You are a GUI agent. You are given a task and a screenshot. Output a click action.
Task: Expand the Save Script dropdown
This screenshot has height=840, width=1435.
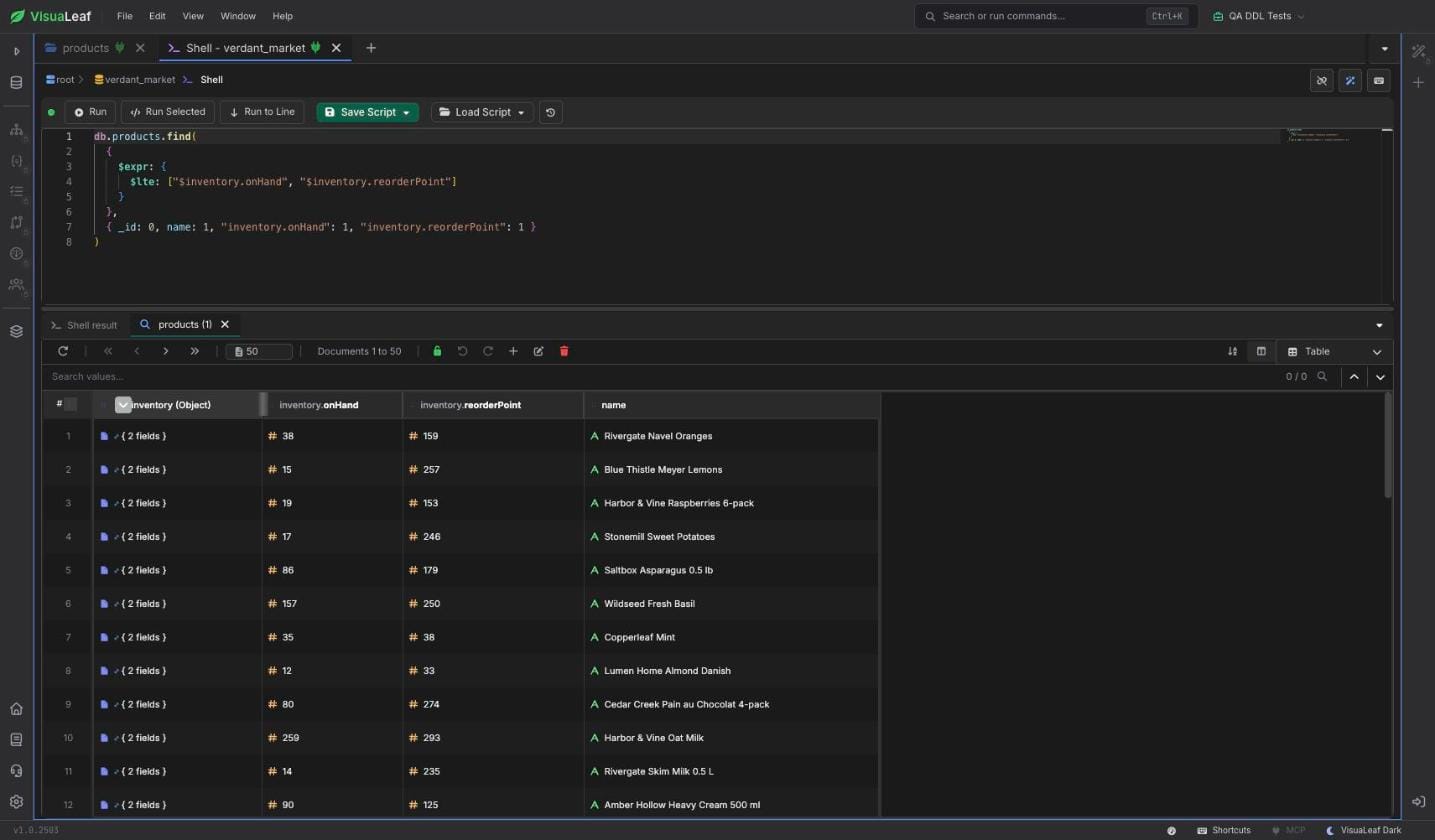pos(406,113)
